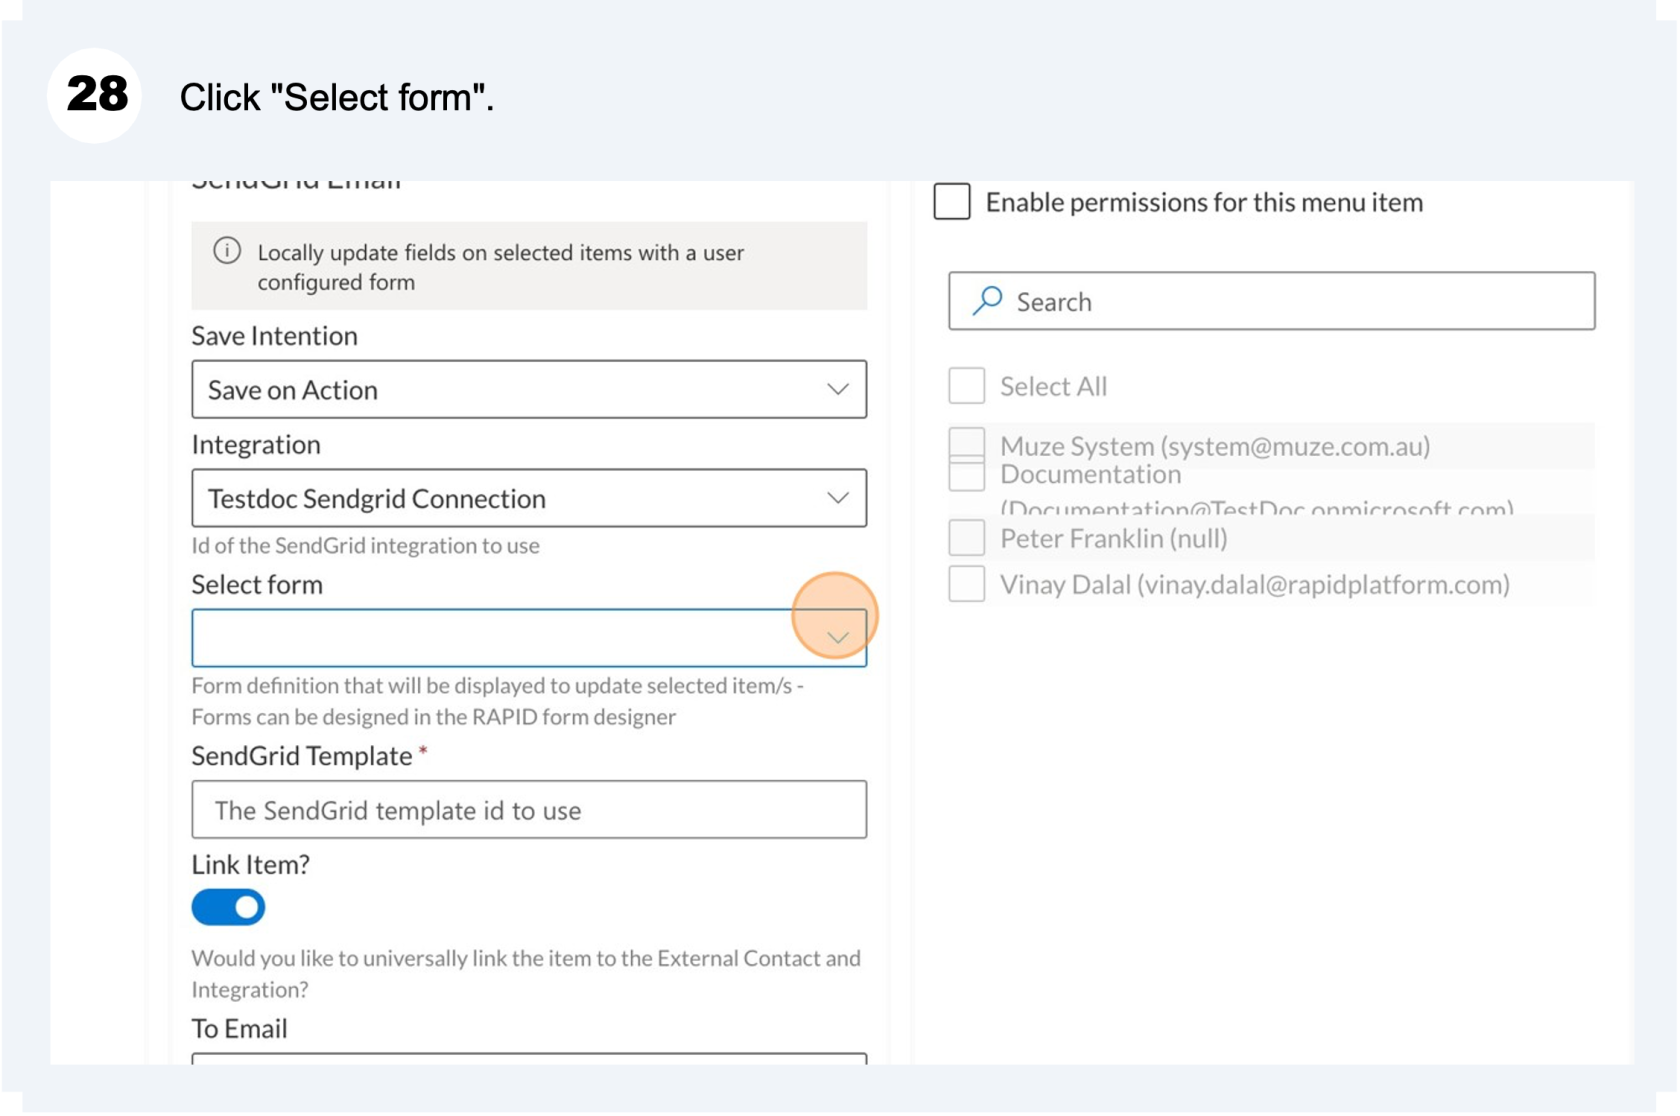
Task: Click the To Email label
Action: click(x=240, y=1029)
